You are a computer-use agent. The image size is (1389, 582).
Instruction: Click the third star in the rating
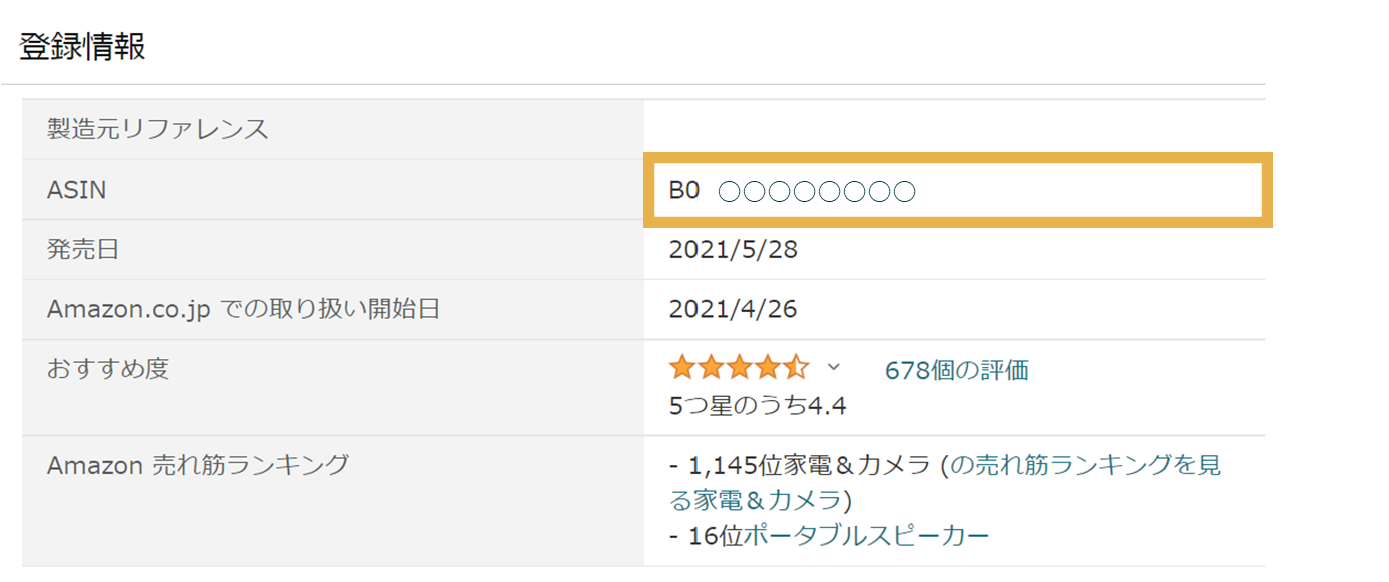[739, 368]
